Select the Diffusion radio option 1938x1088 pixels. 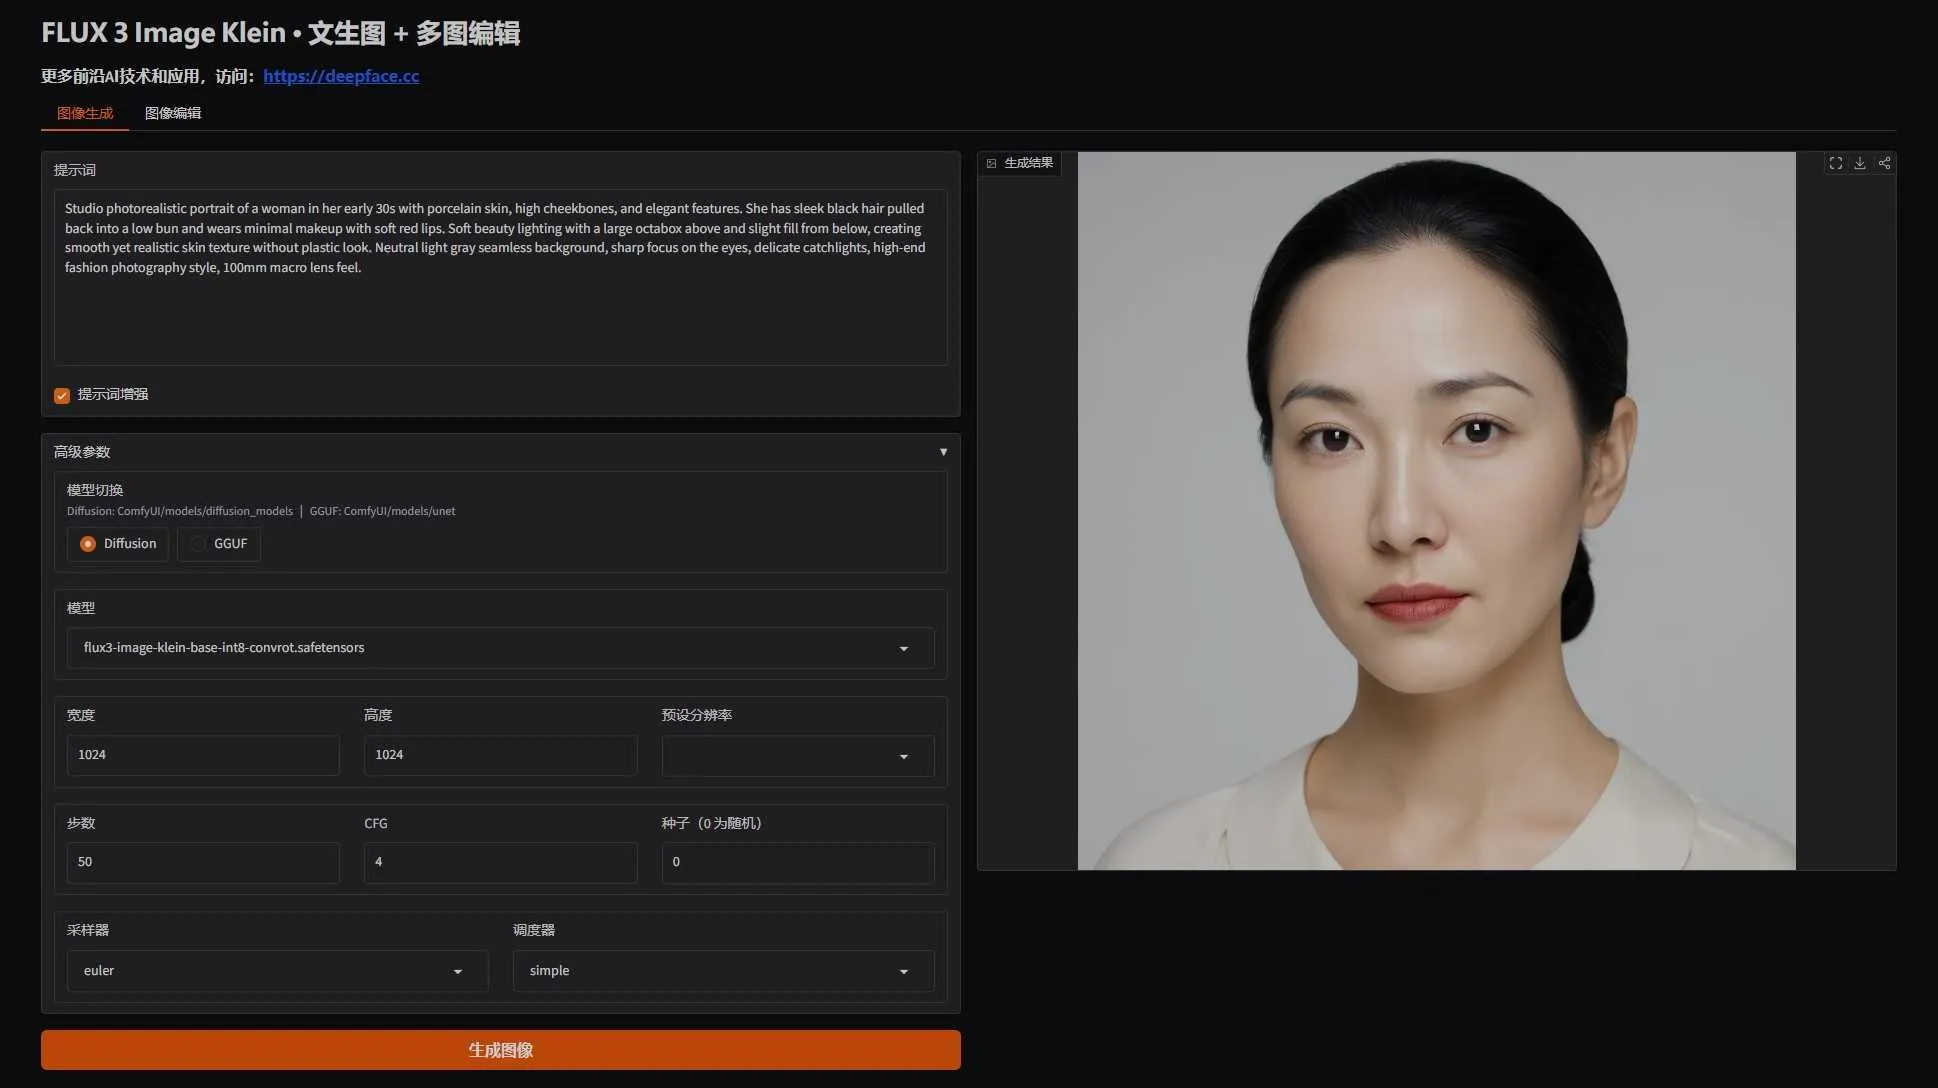[118, 544]
